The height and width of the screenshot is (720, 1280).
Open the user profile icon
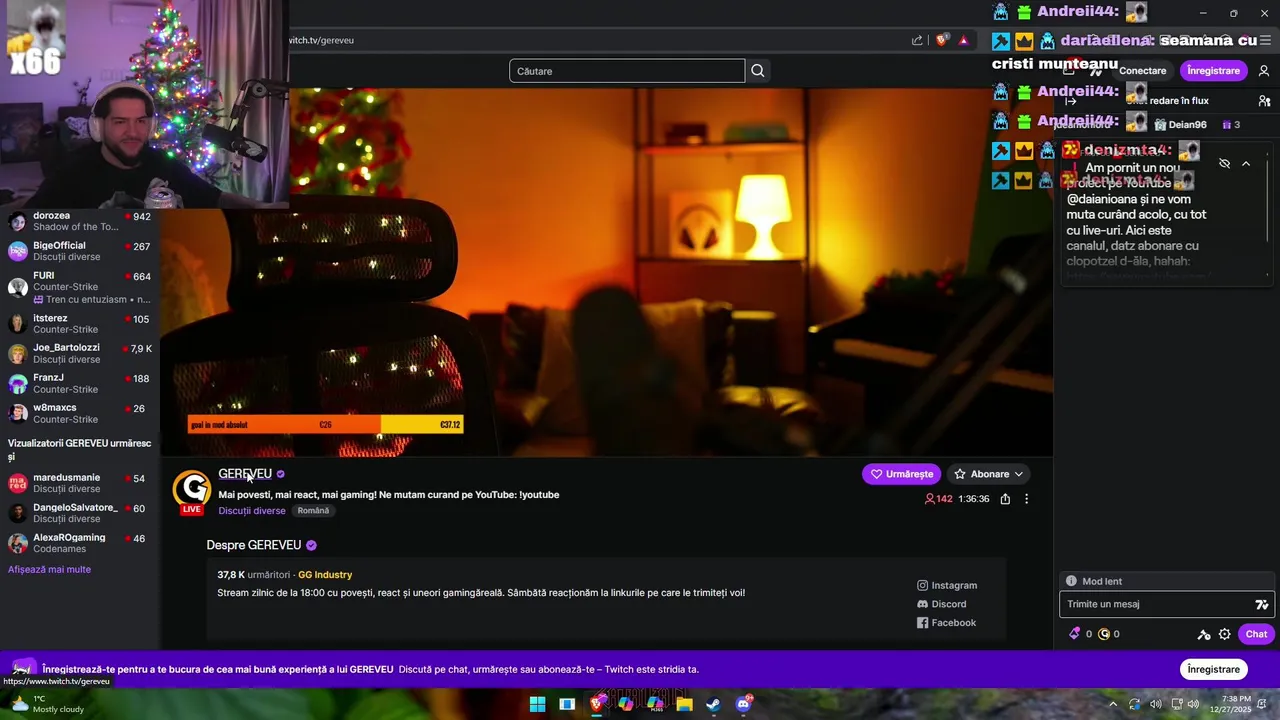pyautogui.click(x=1264, y=71)
